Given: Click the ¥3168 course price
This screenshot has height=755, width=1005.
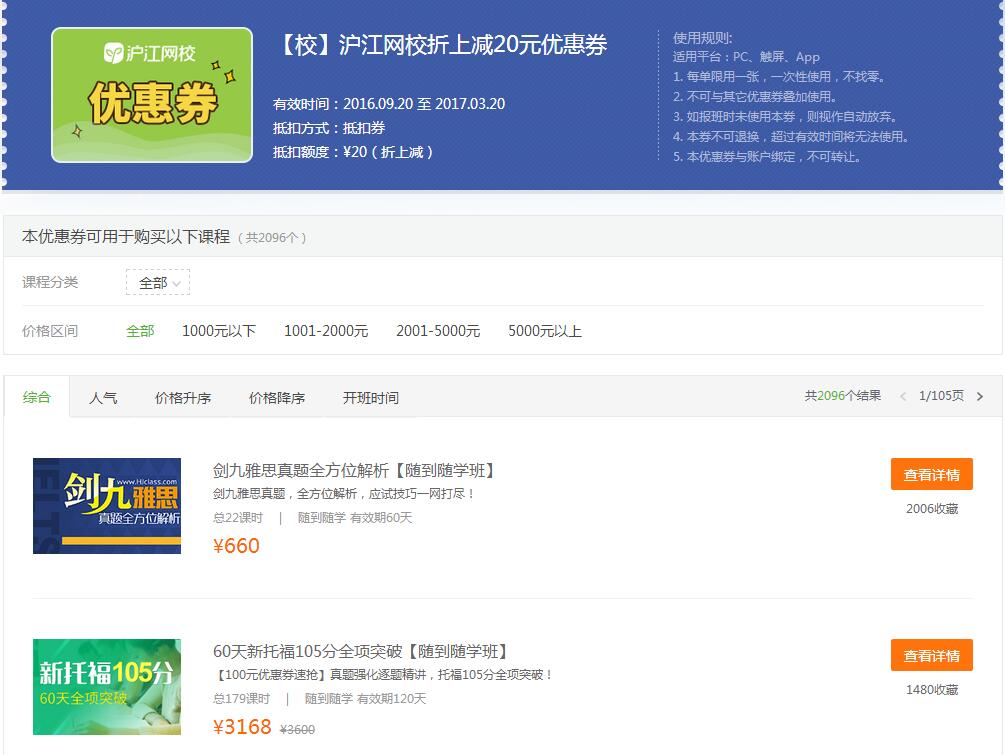Looking at the screenshot, I should 242,727.
